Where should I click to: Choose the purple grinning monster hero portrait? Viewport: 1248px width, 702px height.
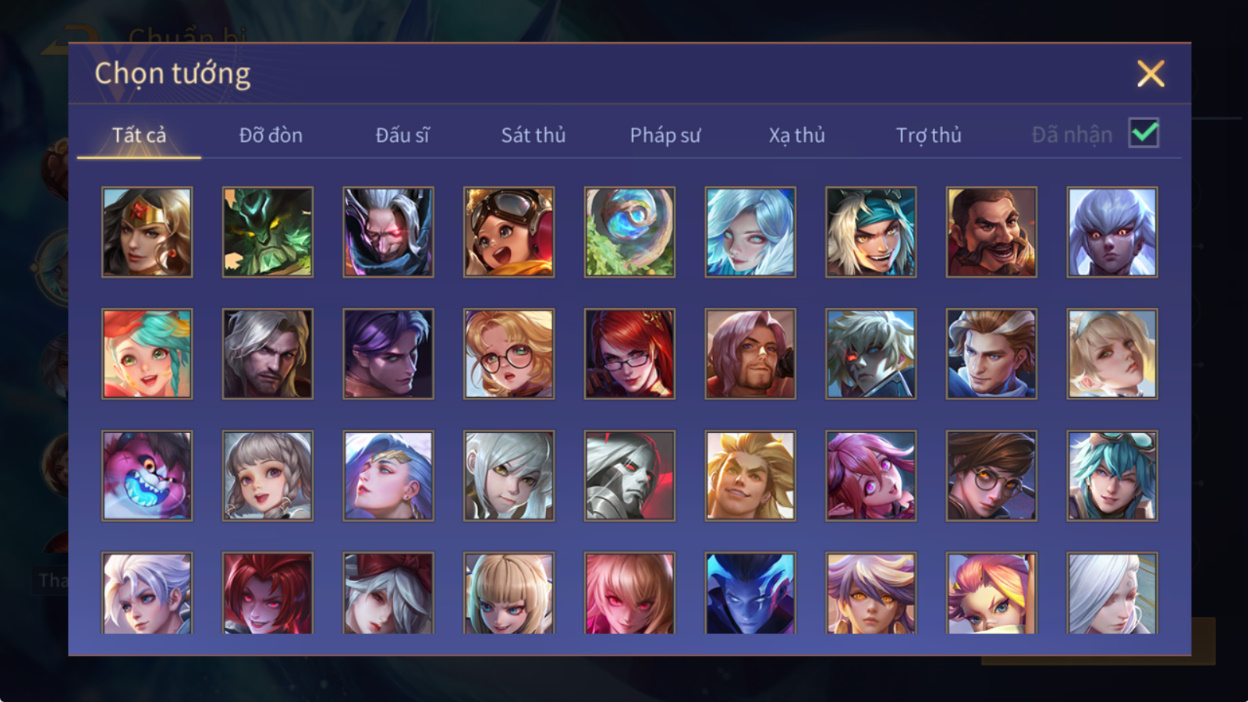(x=147, y=476)
